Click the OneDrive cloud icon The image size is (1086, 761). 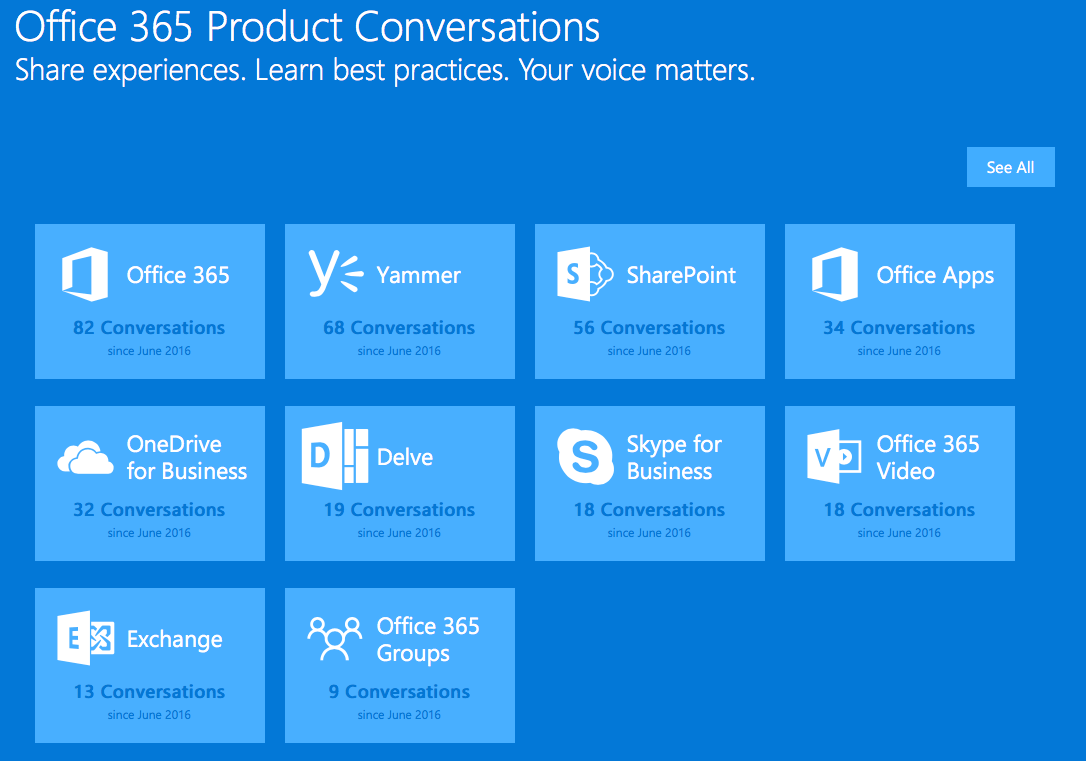(85, 458)
